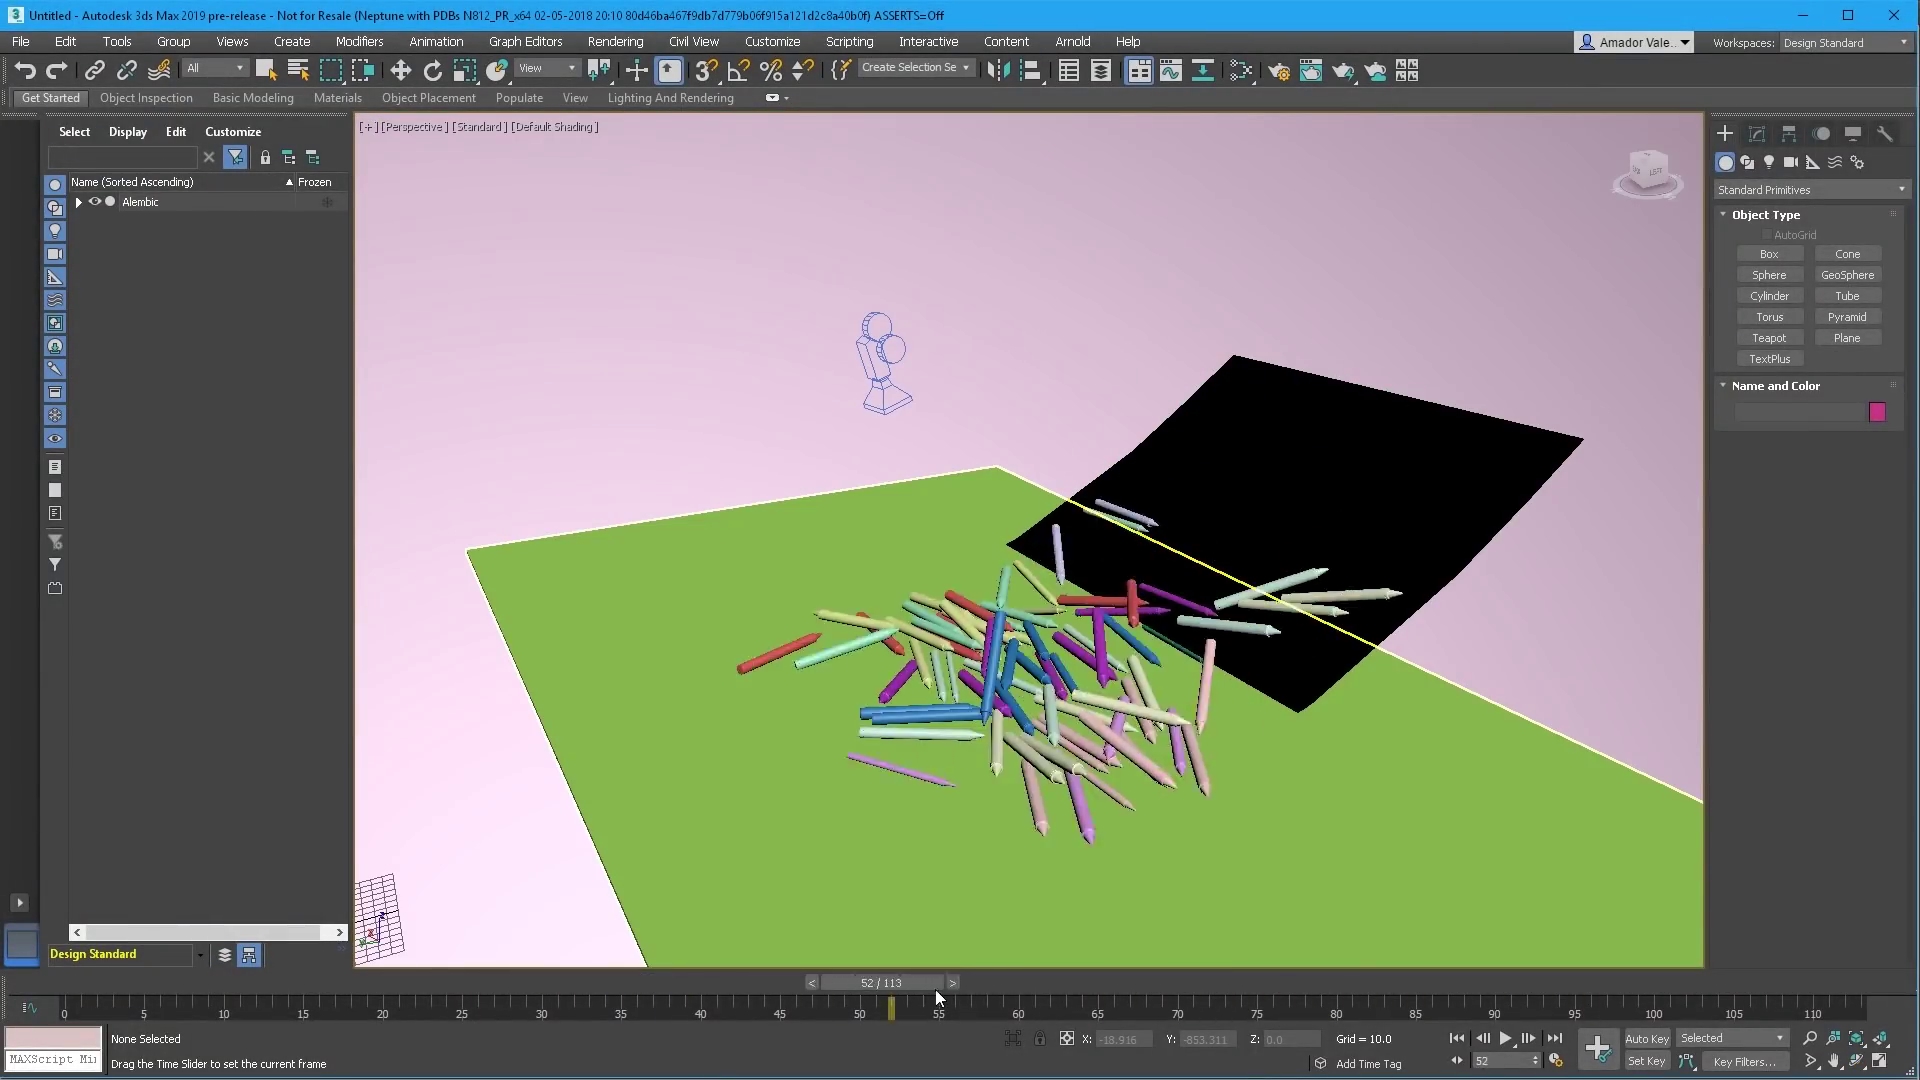
Task: Click the Schematic View icon
Action: 1202,70
